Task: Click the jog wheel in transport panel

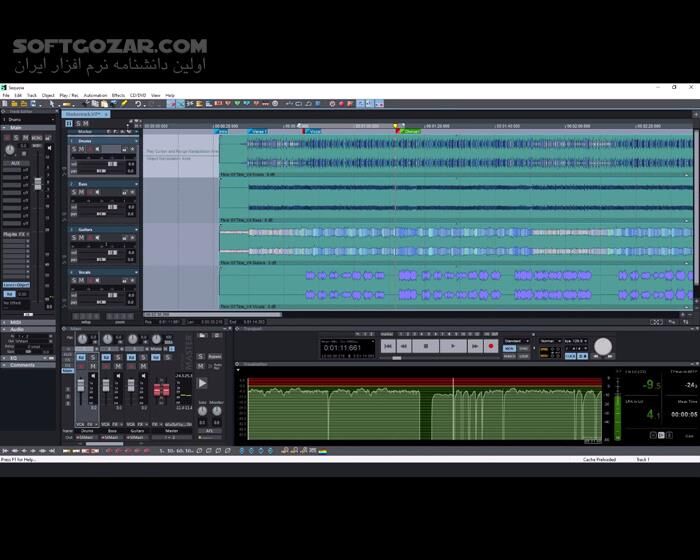Action: tap(603, 346)
